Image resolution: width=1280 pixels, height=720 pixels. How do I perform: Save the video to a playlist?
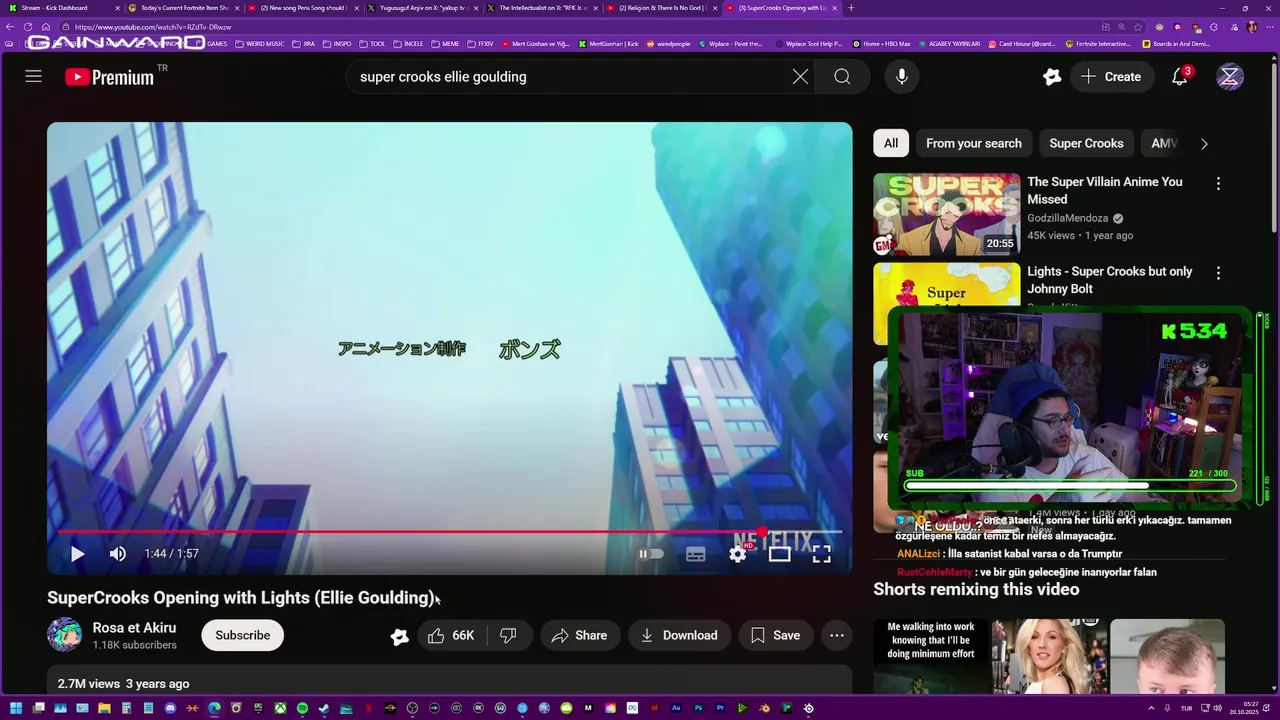(775, 635)
